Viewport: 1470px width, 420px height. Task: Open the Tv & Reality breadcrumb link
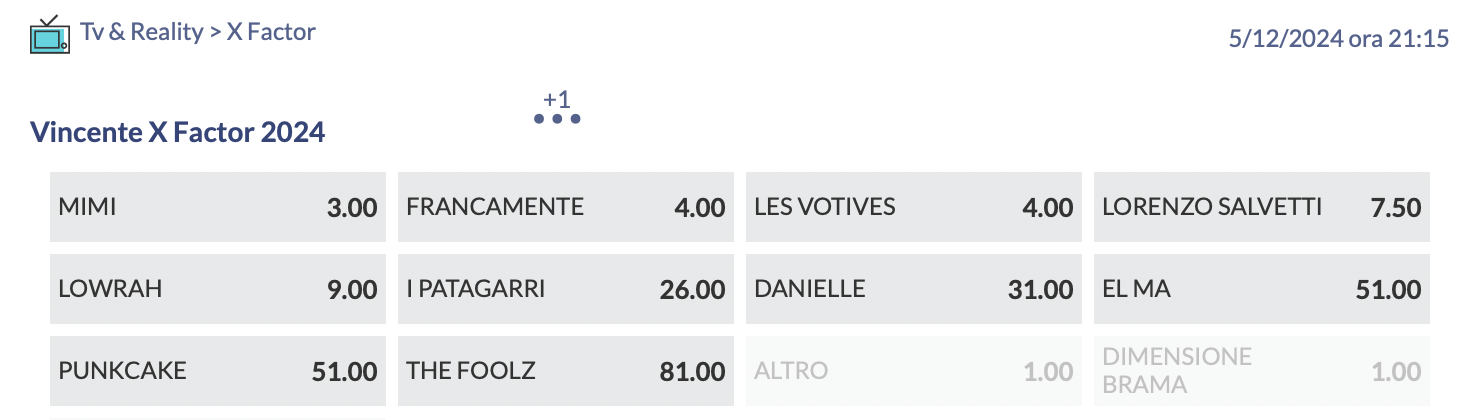click(x=141, y=32)
